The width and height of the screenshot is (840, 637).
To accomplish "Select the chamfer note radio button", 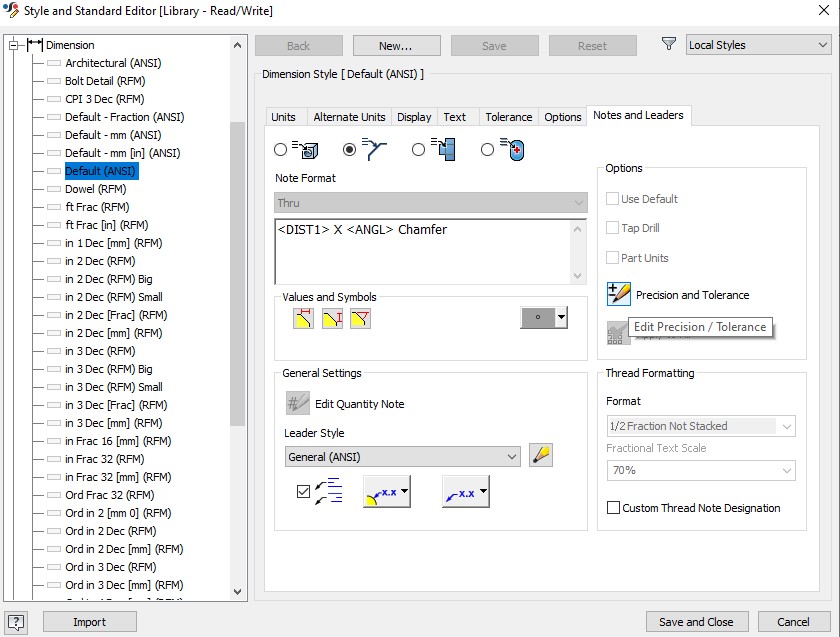I will [x=349, y=149].
